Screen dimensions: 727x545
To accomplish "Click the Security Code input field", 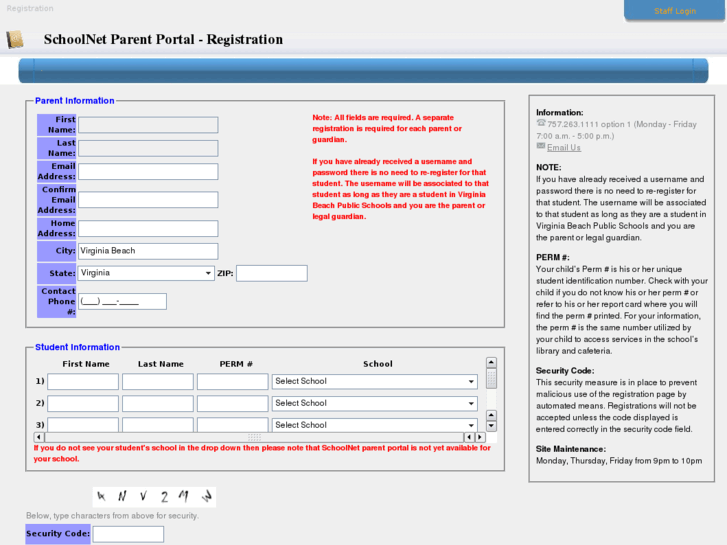I will click(x=128, y=534).
